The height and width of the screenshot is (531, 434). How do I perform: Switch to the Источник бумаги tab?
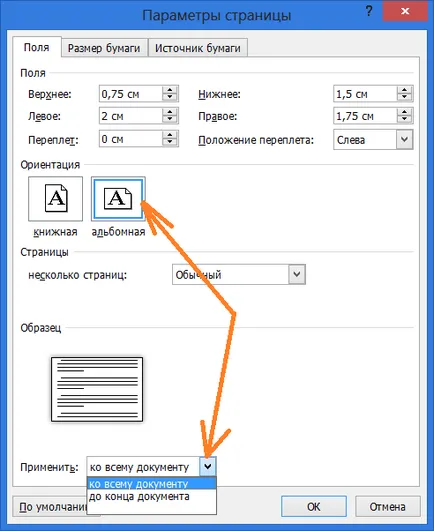point(198,48)
